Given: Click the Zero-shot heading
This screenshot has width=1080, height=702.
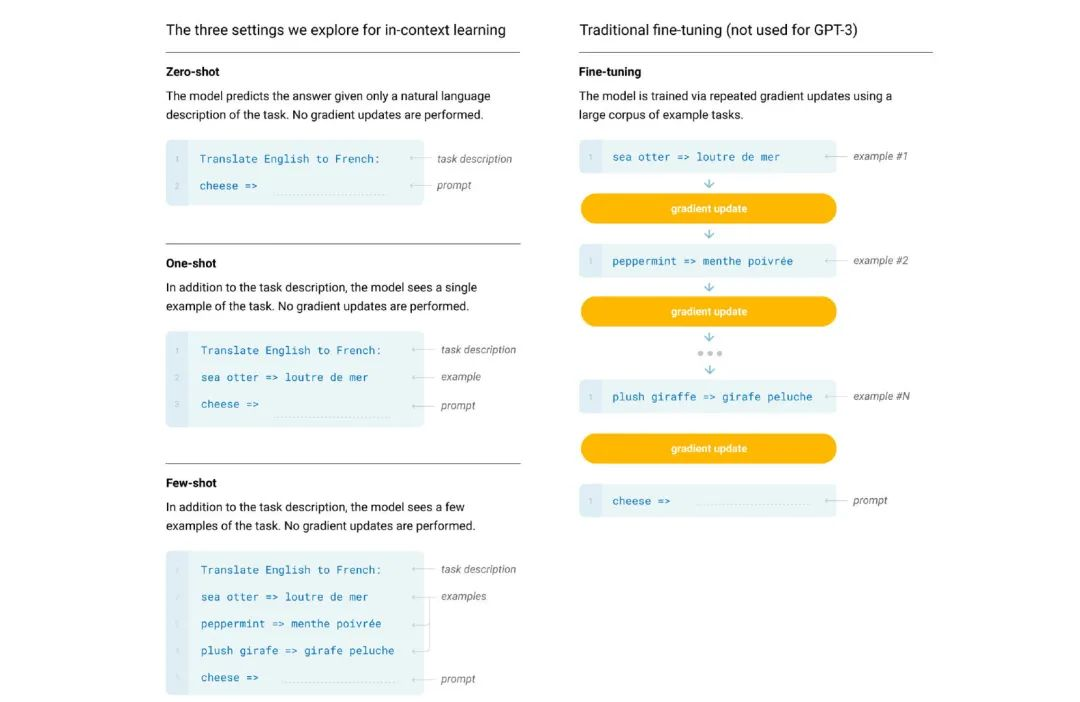Looking at the screenshot, I should pyautogui.click(x=192, y=72).
